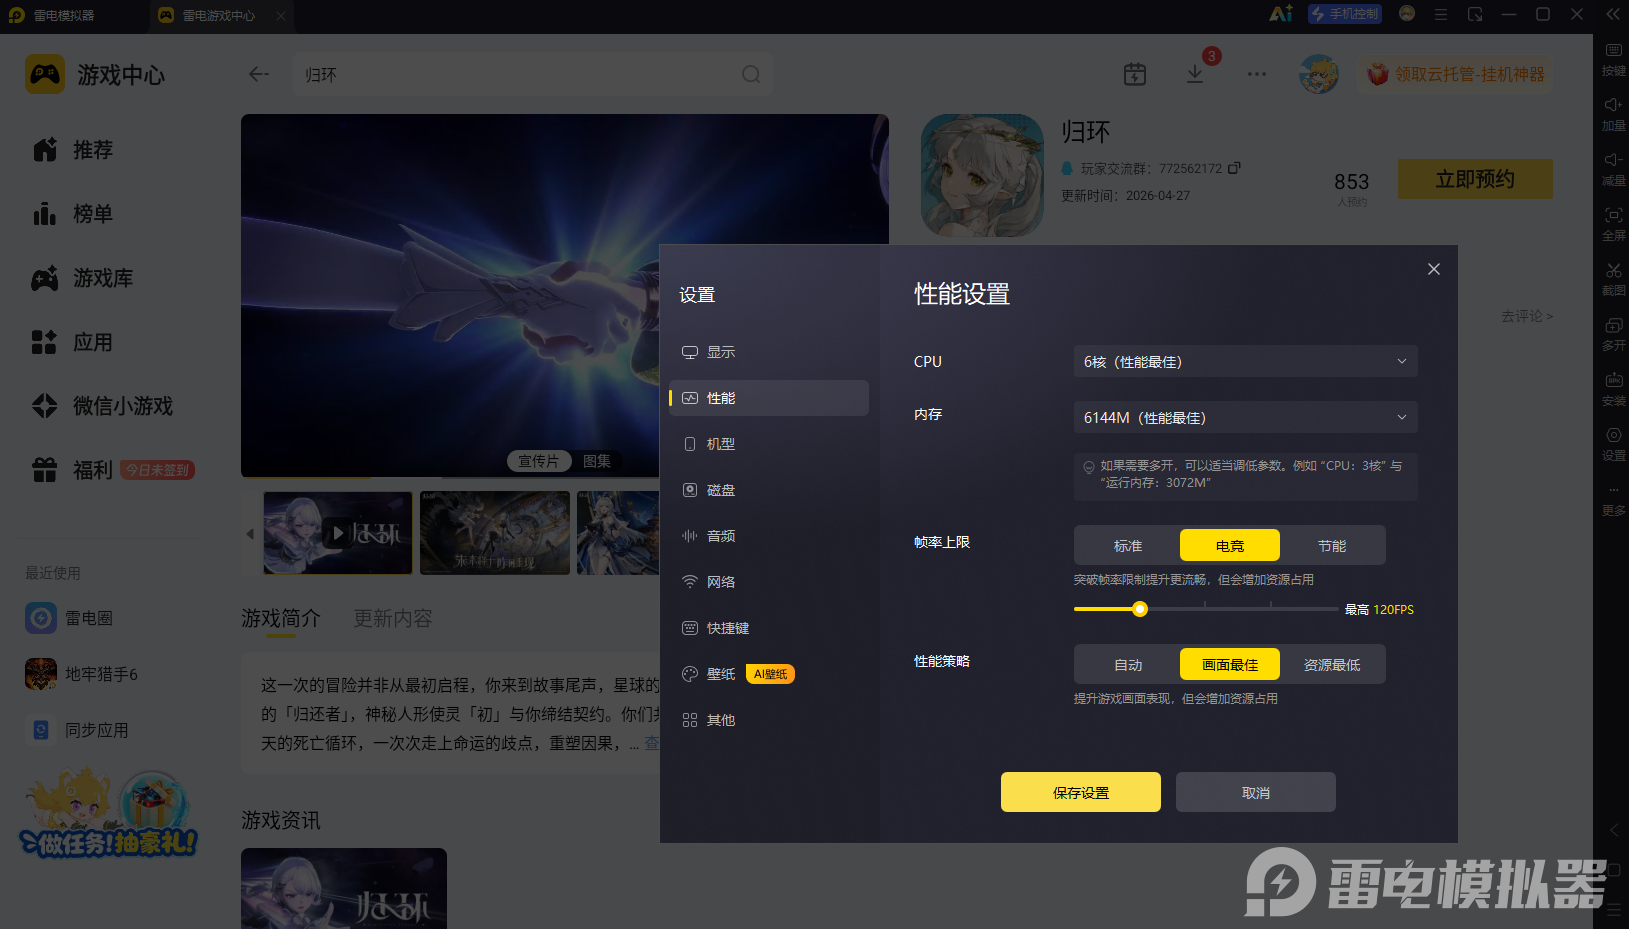Open the user avatar profile
Screen dimensions: 1629x929
[x=1319, y=74]
